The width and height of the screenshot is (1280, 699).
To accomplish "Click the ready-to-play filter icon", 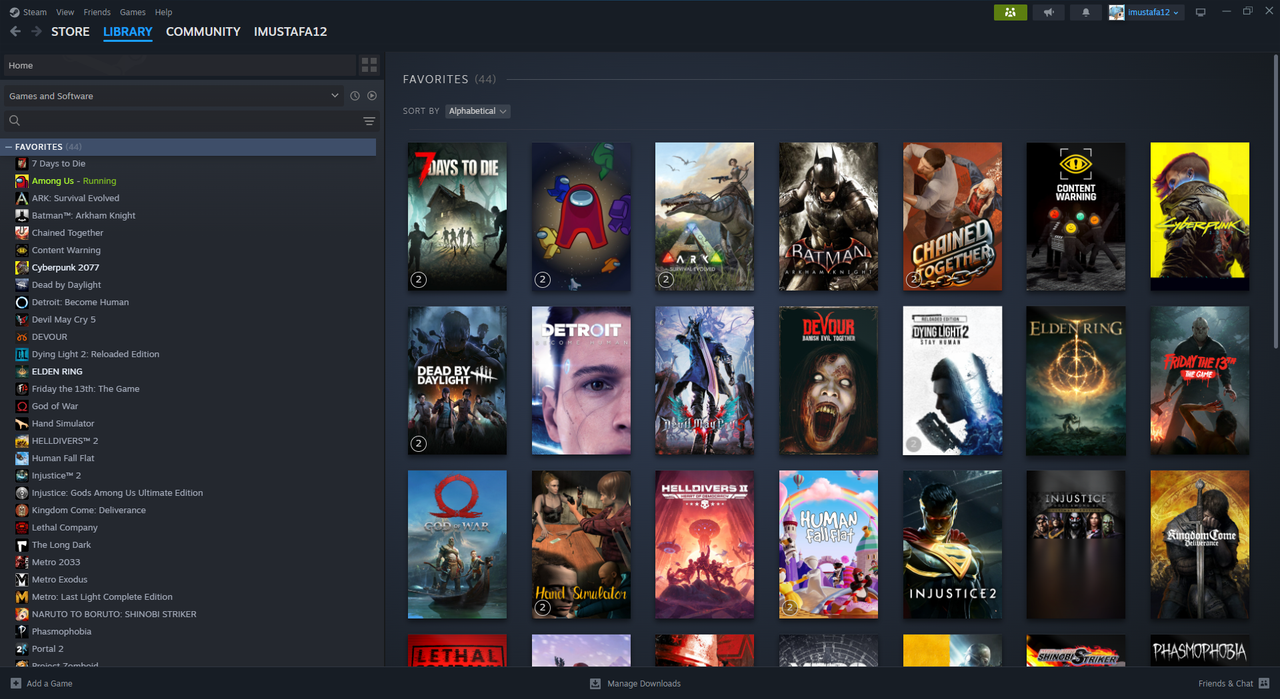I will [372, 96].
